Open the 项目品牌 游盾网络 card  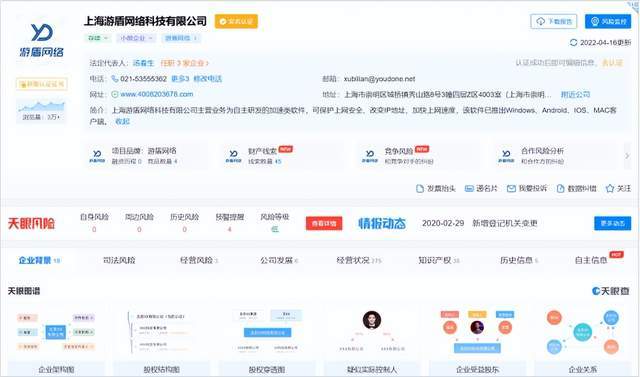147,155
